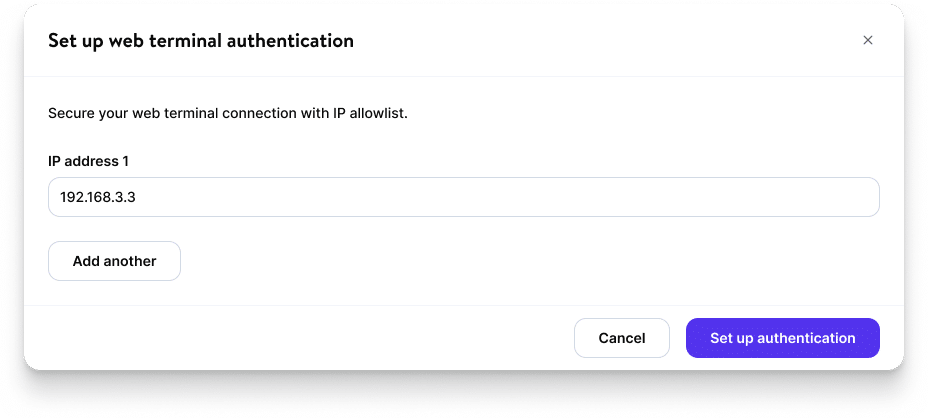Hit the white Cancel button in the footer
The height and width of the screenshot is (418, 928).
point(621,338)
